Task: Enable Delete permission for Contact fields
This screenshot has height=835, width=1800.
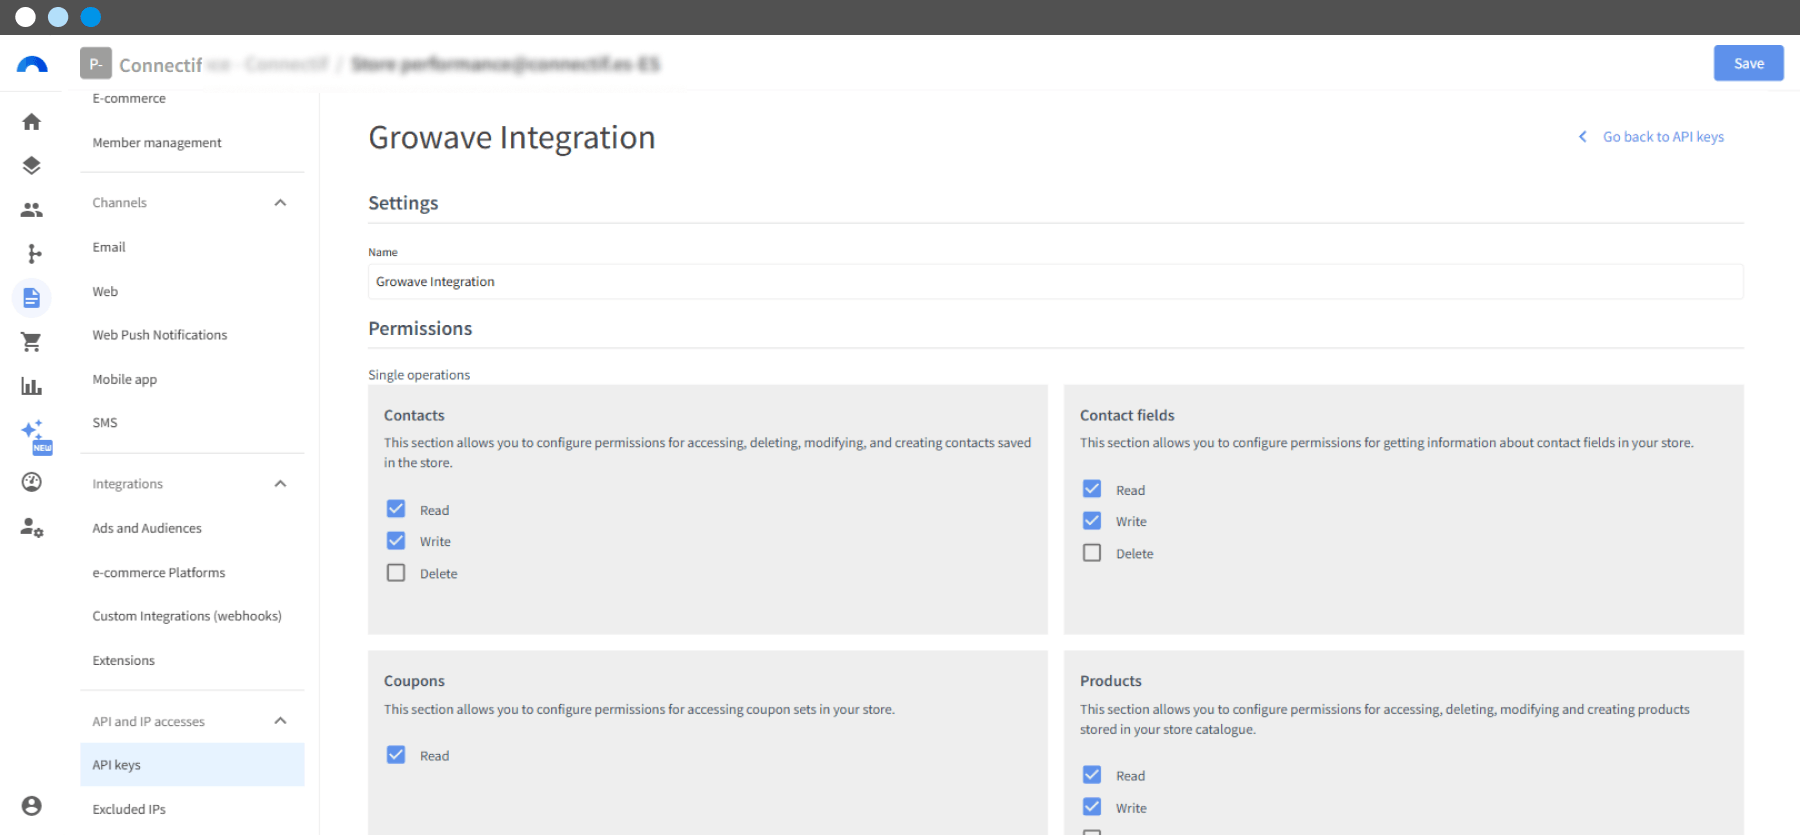Action: 1092,553
